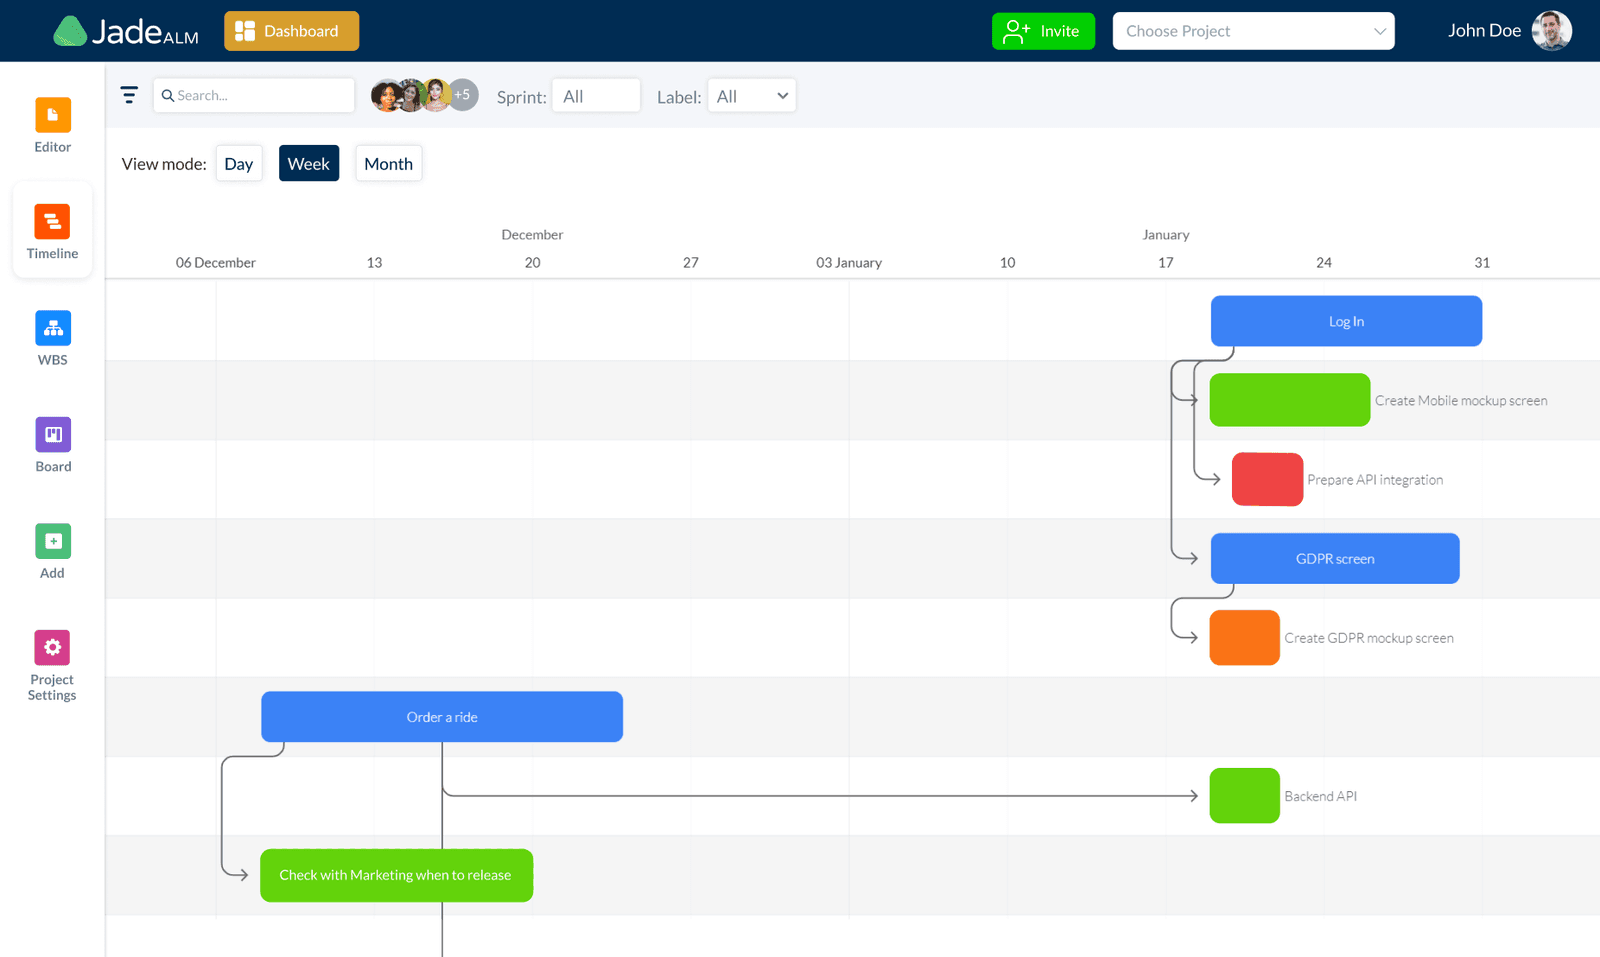Expand the Choose Project dropdown

point(1253,31)
